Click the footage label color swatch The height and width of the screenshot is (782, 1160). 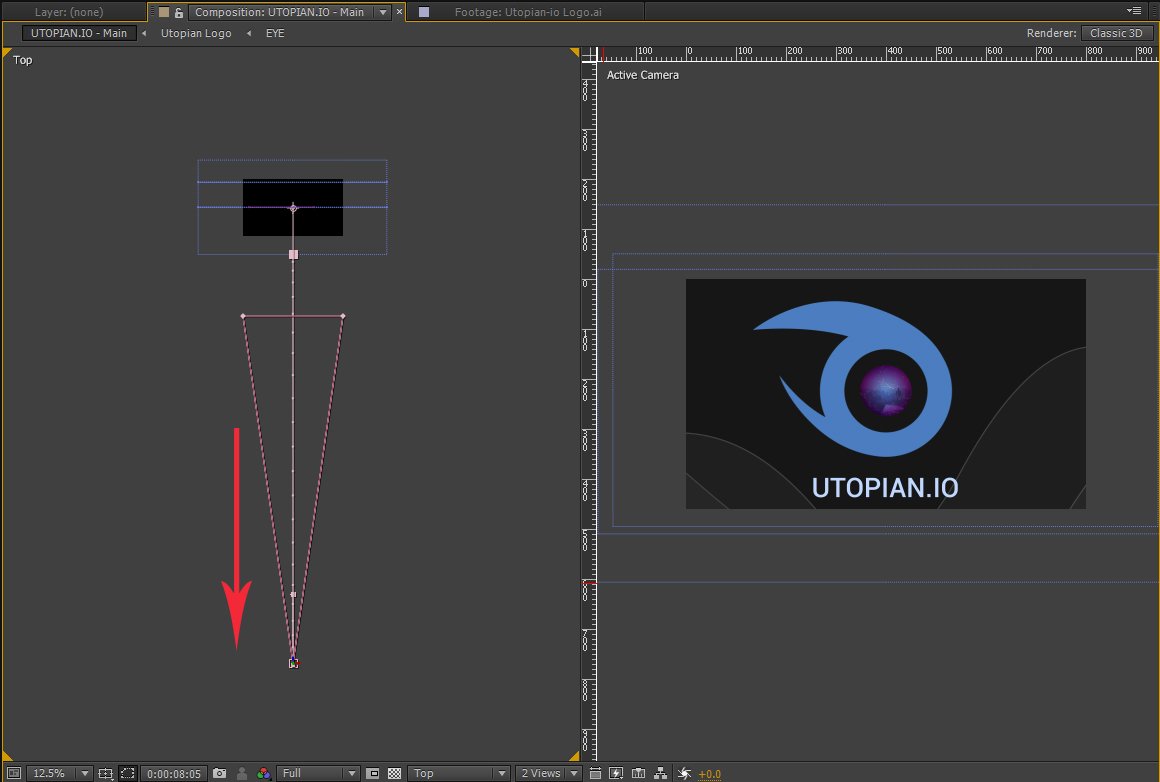[x=424, y=12]
